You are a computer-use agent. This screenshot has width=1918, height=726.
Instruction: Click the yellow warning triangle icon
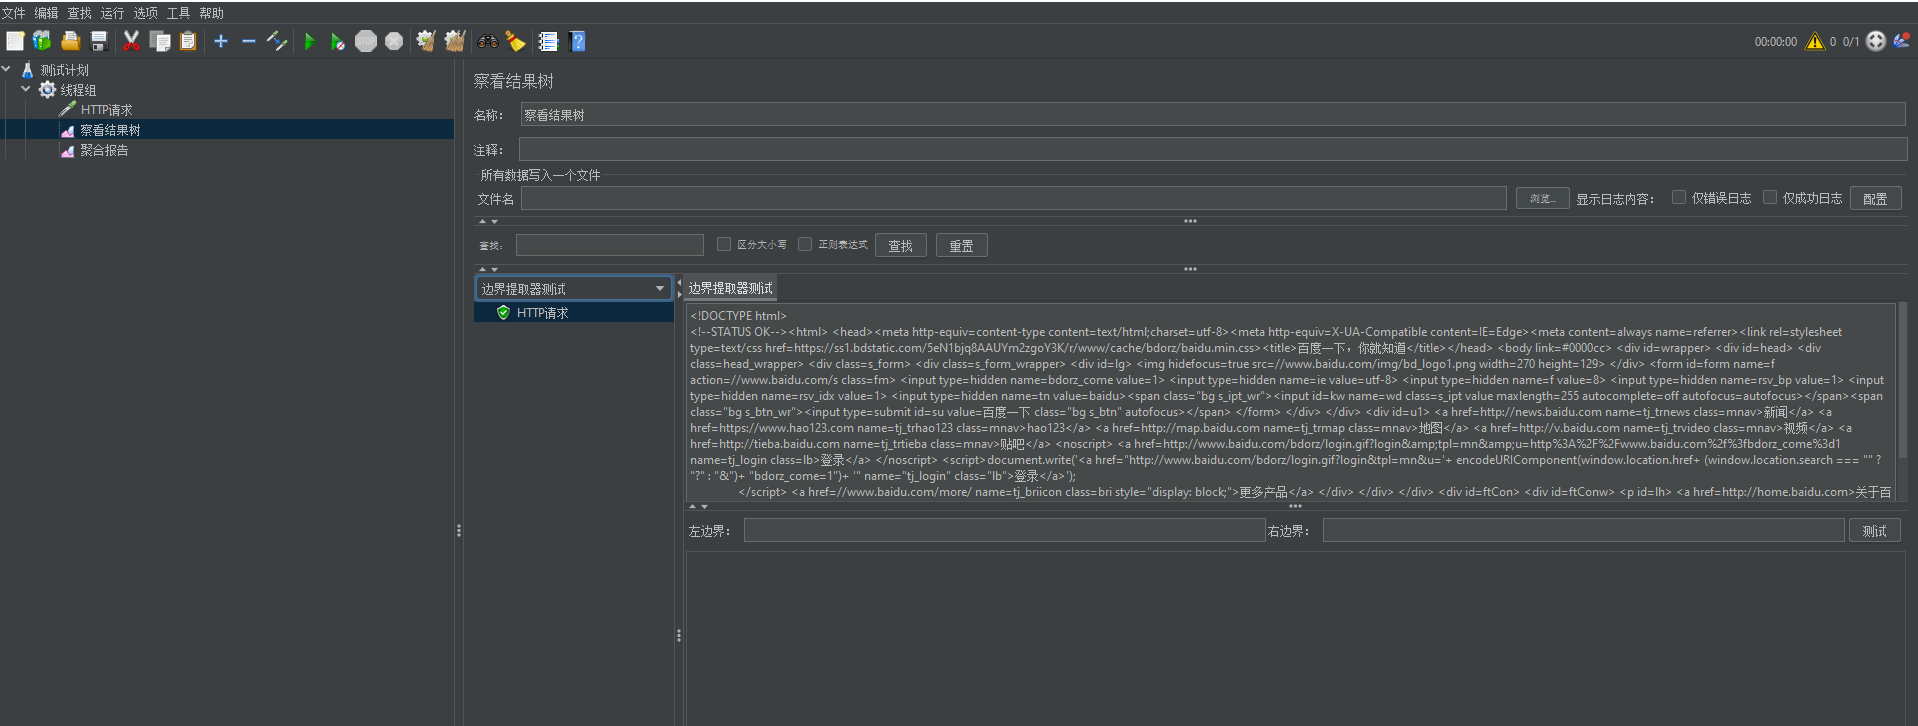coord(1814,41)
